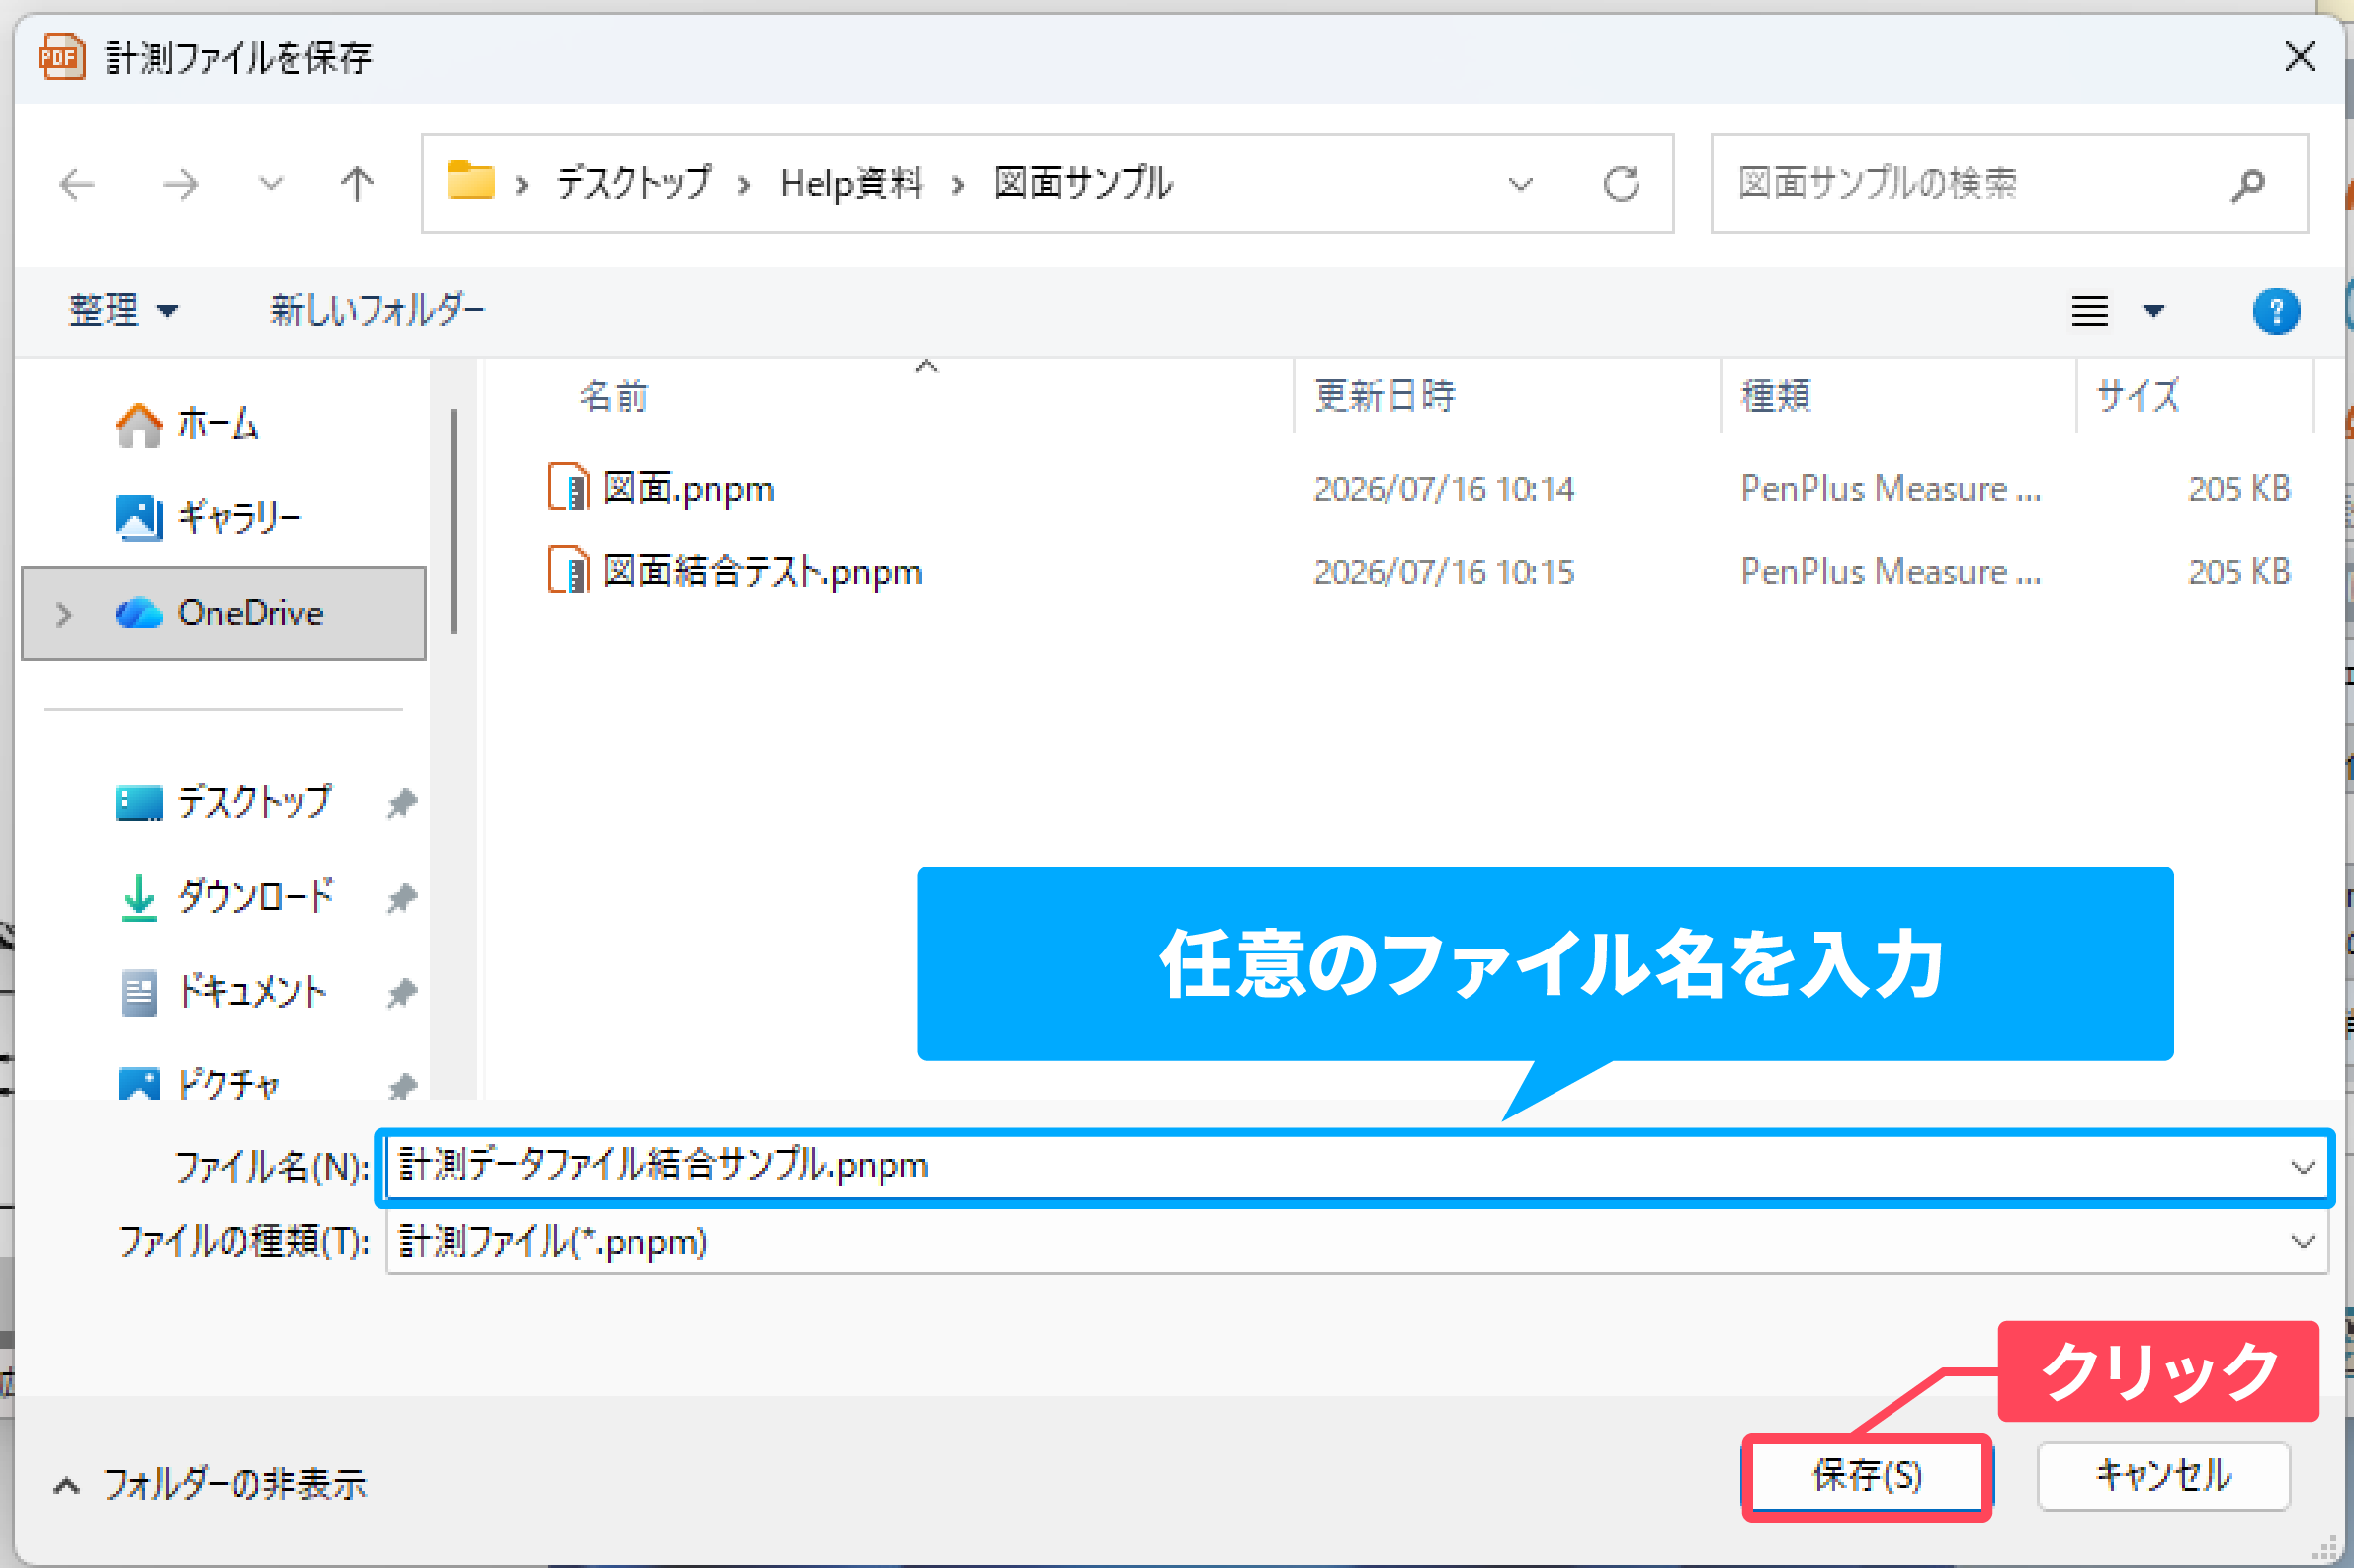Select デスクトップ in the address path
Image resolution: width=2354 pixels, height=1568 pixels.
pos(634,183)
